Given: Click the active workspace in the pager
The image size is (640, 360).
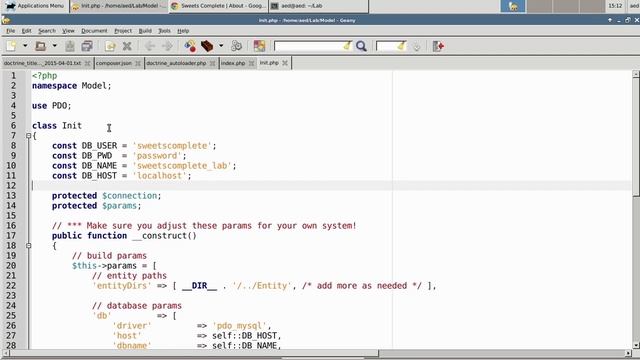Looking at the screenshot, I should coord(513,6).
